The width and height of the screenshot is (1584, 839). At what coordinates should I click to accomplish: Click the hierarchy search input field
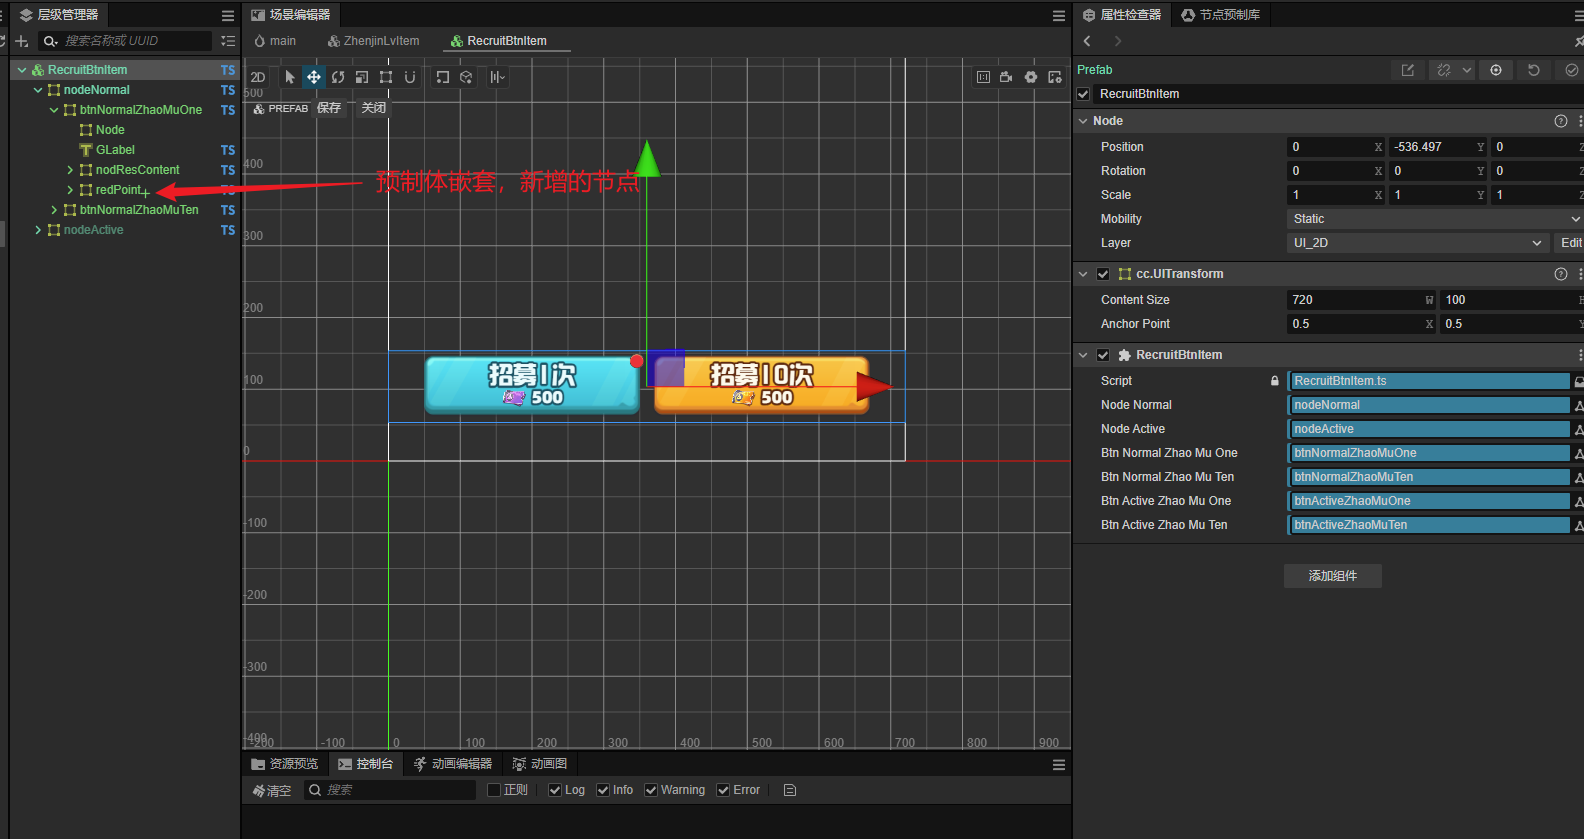125,41
